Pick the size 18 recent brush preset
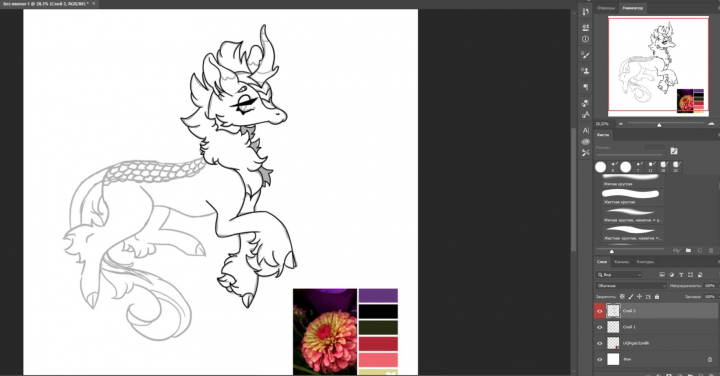The image size is (720, 376). click(663, 166)
